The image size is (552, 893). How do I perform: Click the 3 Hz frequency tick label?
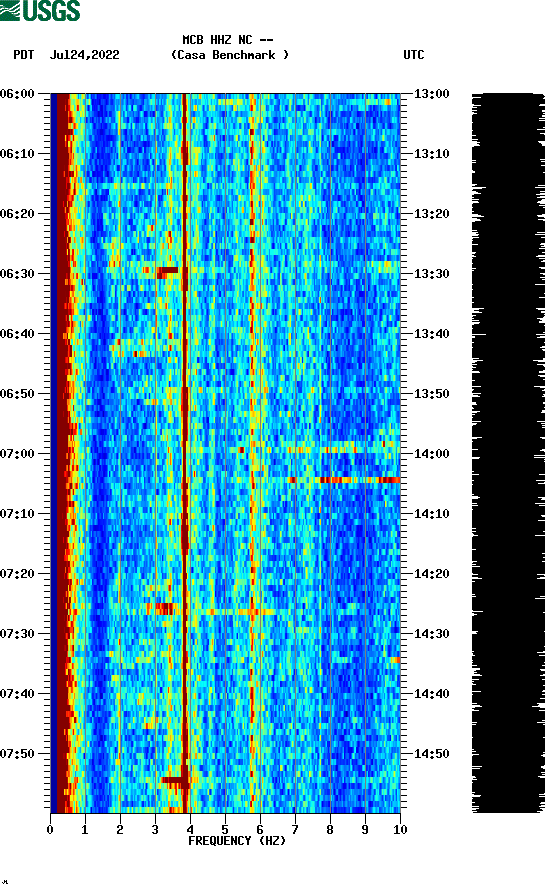[155, 830]
